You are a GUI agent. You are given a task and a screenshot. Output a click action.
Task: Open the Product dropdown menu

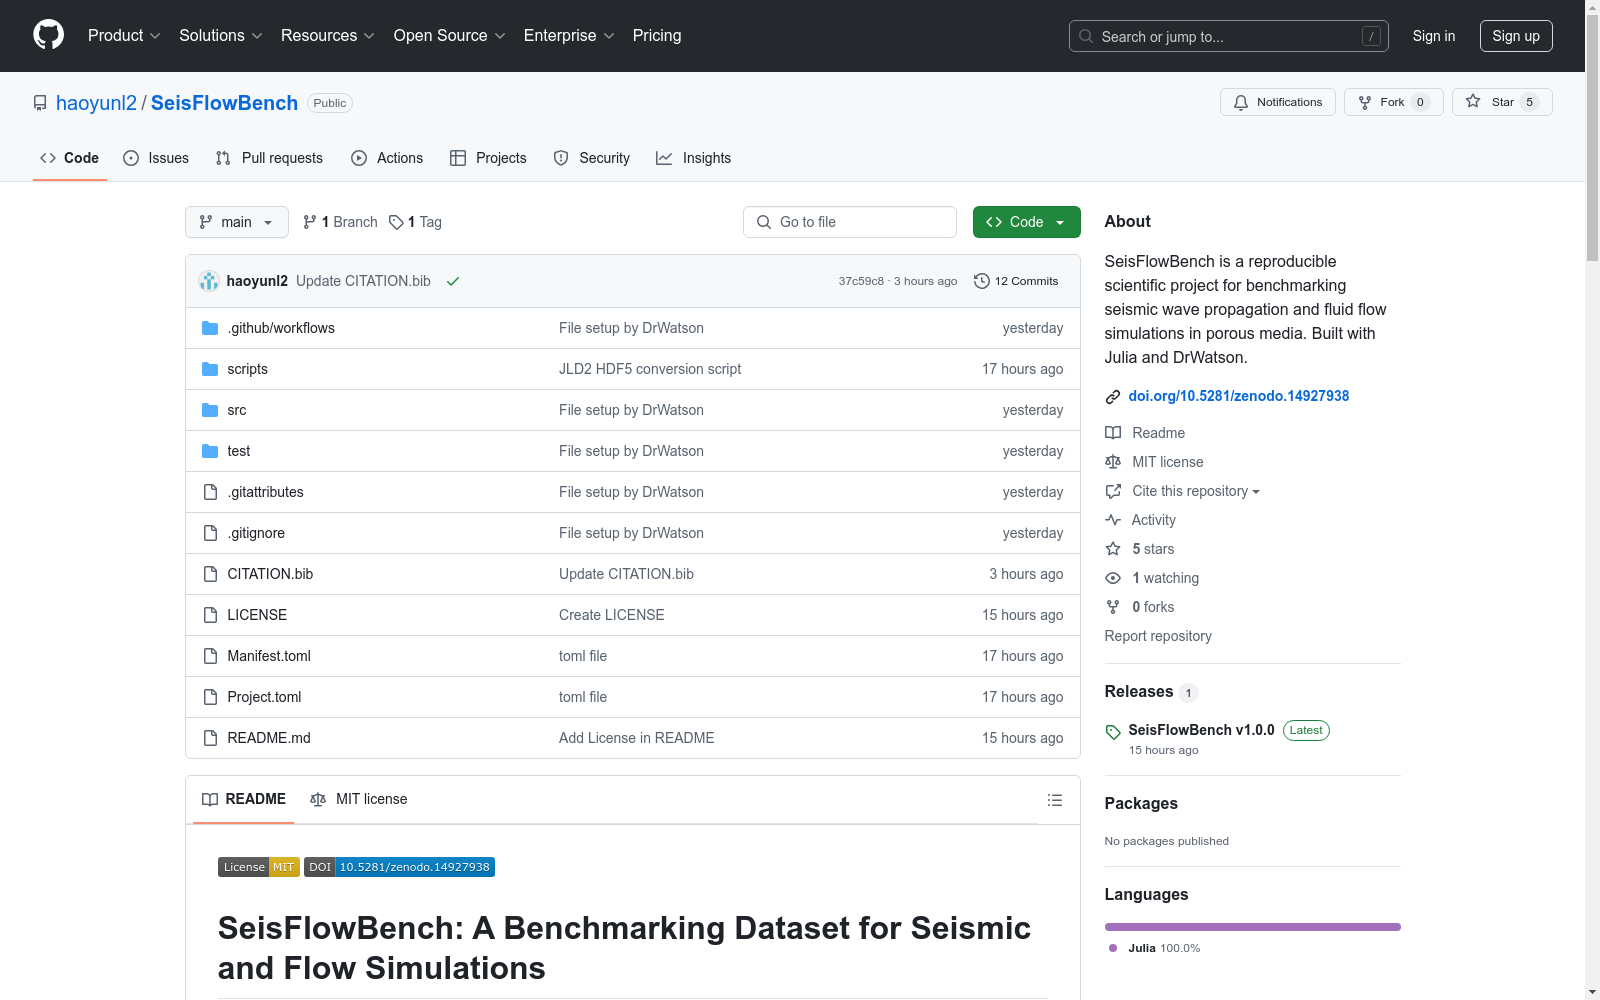(124, 35)
